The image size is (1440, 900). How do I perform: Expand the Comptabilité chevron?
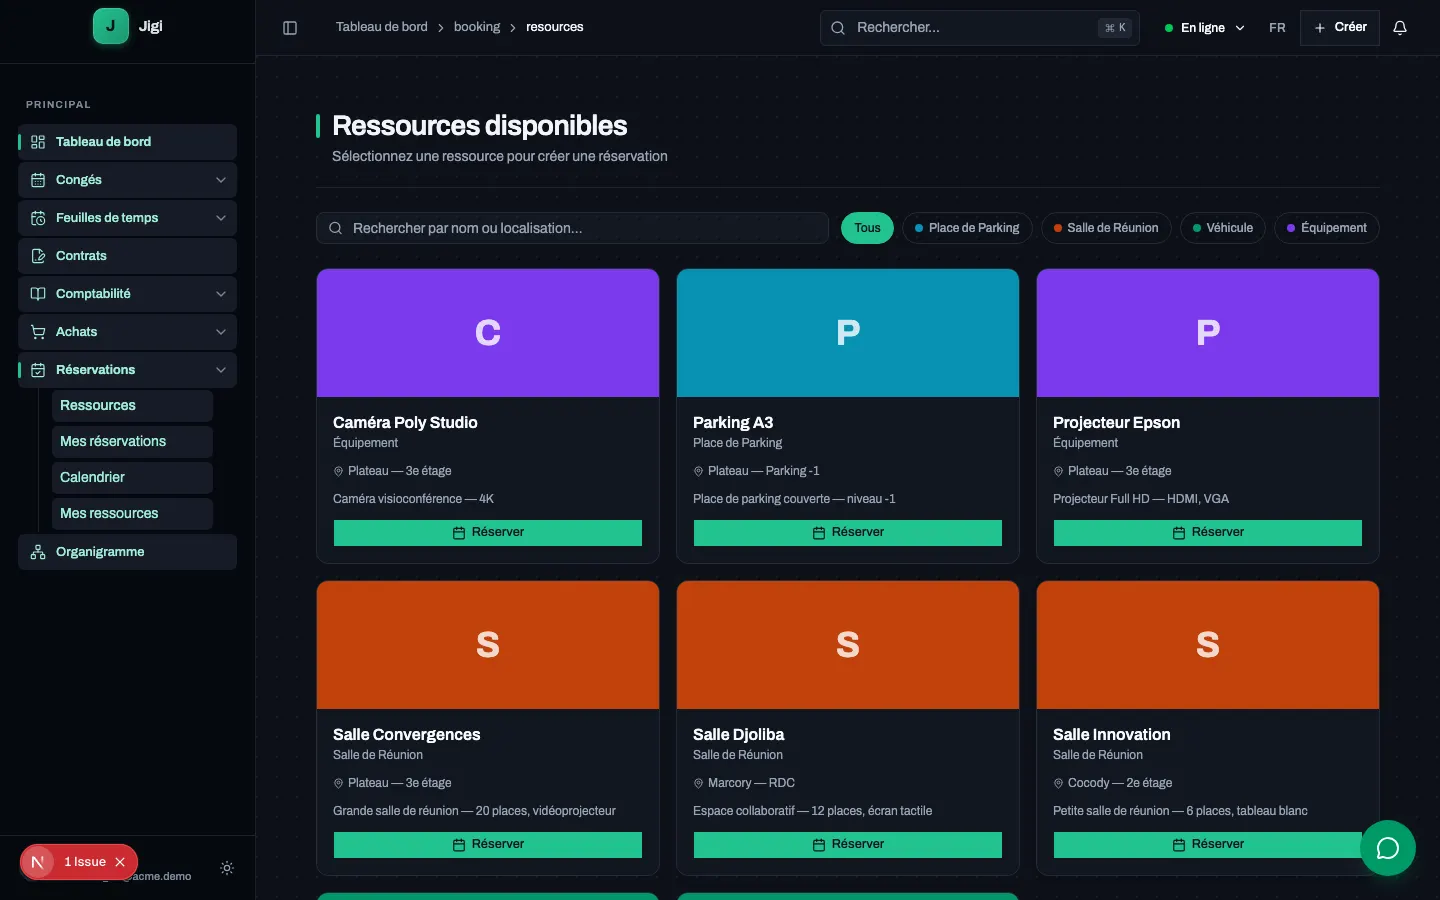[x=221, y=294]
